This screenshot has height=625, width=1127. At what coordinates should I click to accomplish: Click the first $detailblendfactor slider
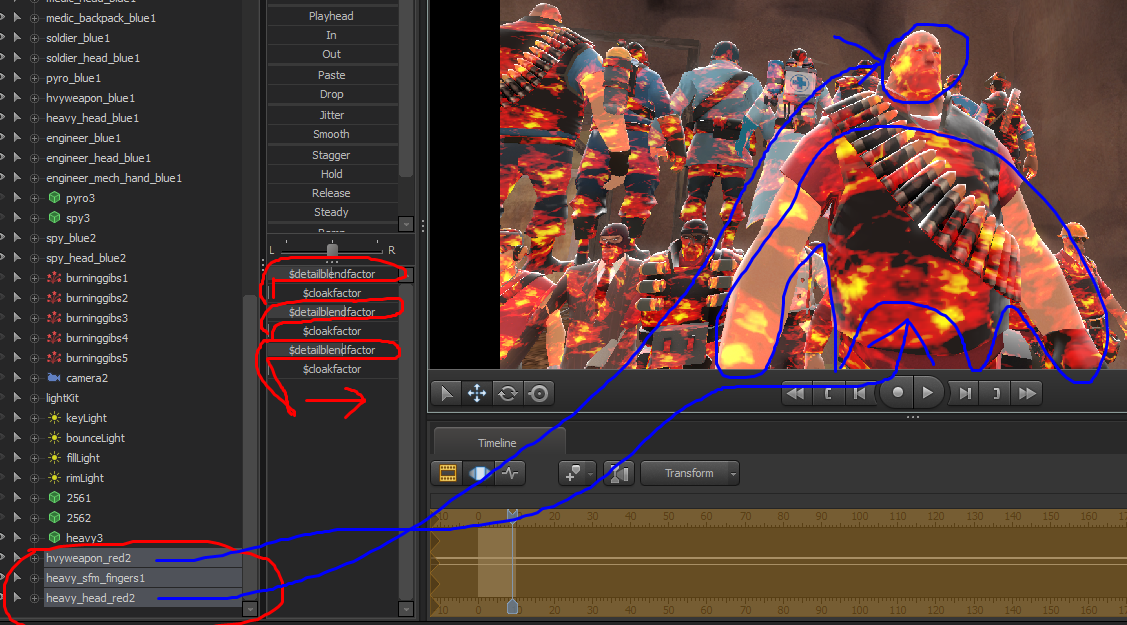click(x=332, y=274)
